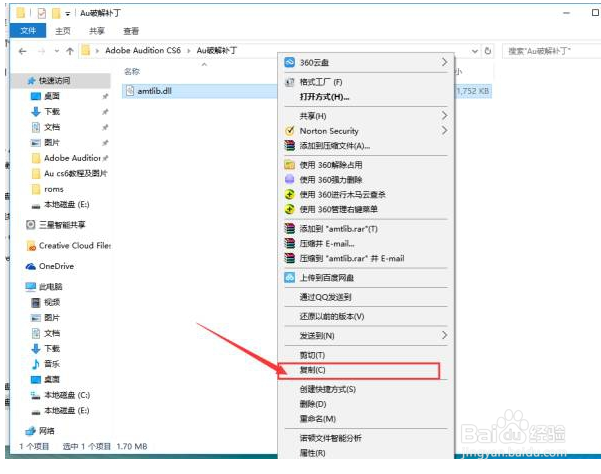Click the 360强力删除 purple icon
Image resolution: width=601 pixels, height=474 pixels.
coord(289,179)
